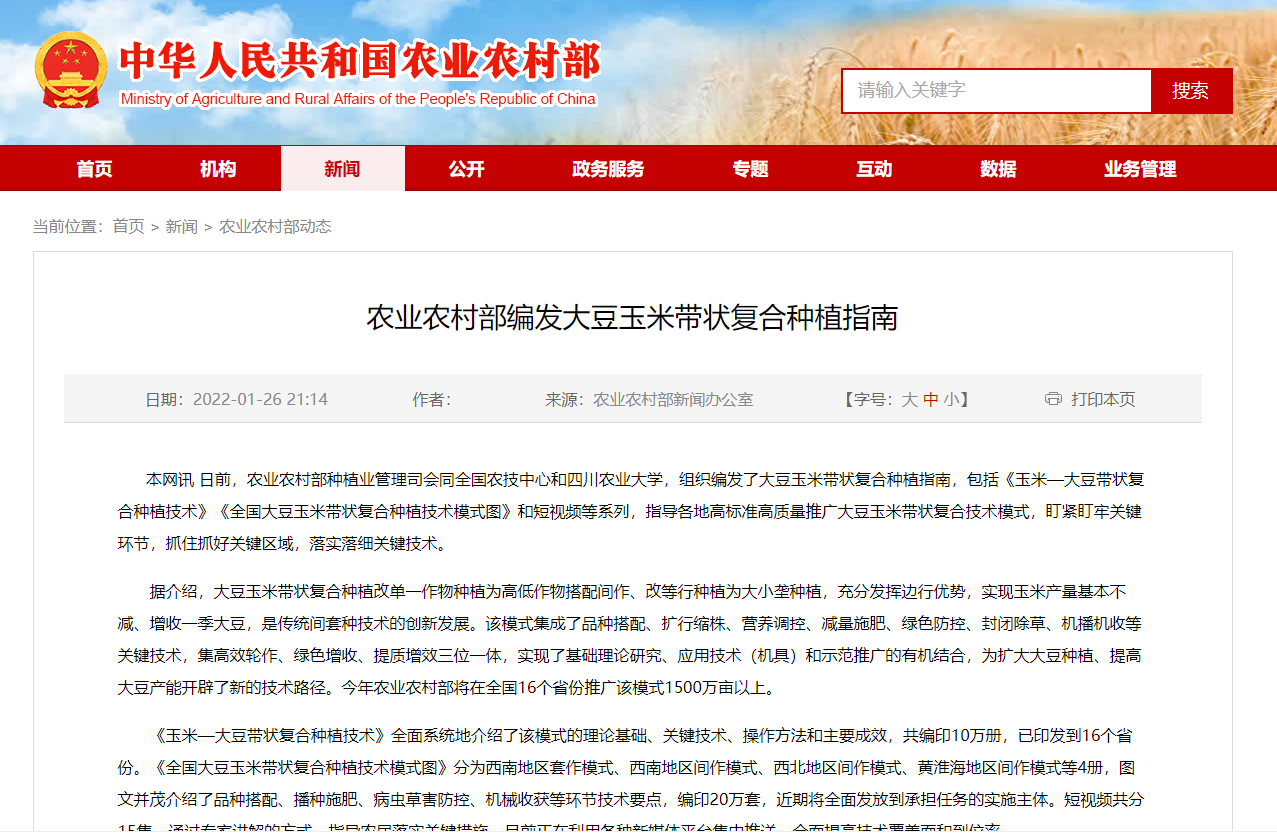Select the 新闻 navigation tab
Viewport: 1277px width, 835px height.
pos(342,169)
